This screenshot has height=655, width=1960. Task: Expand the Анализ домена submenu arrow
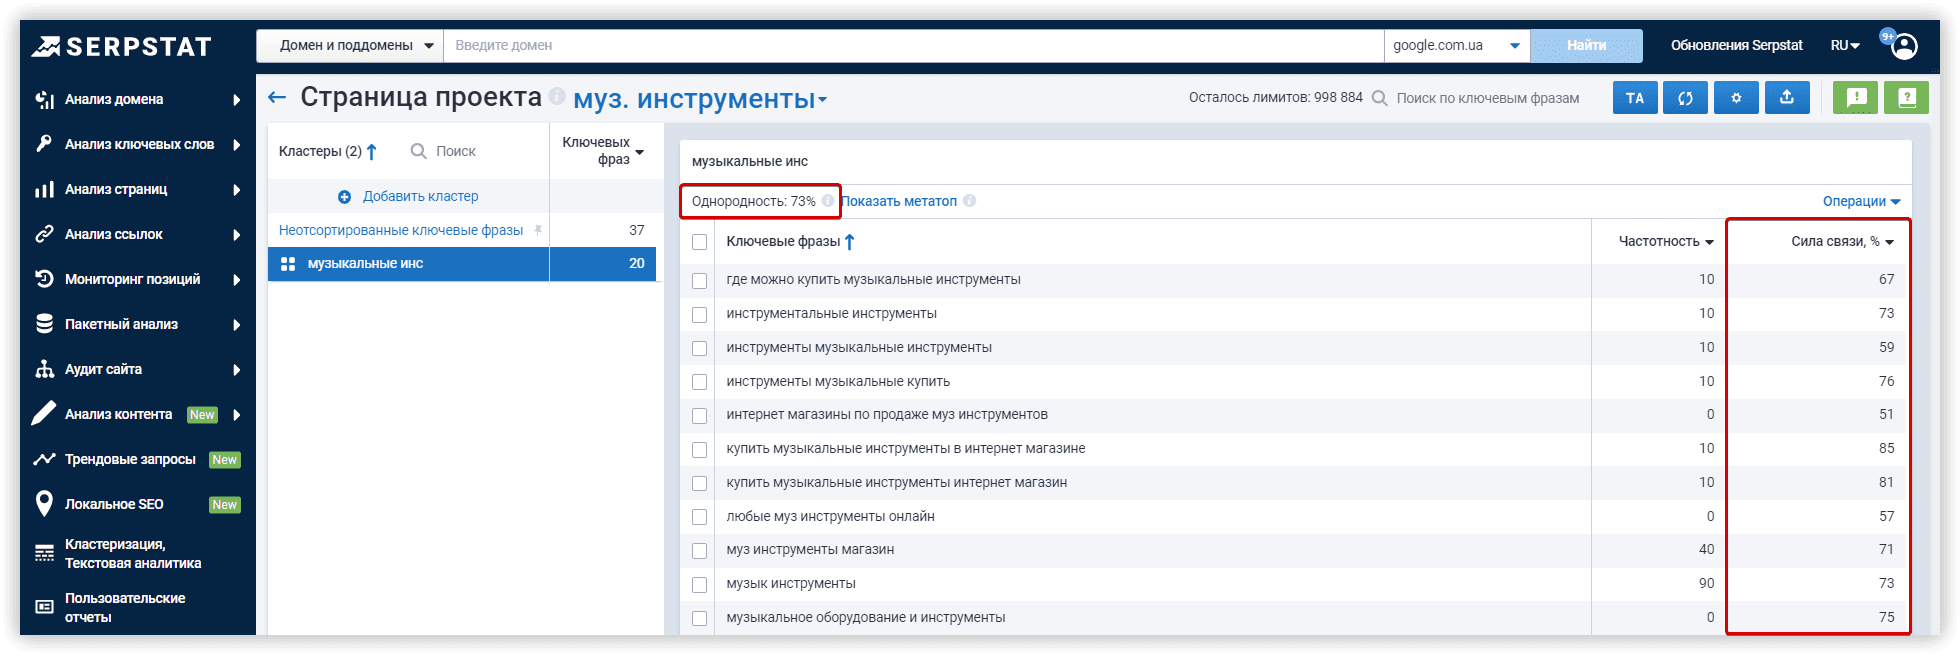click(237, 100)
